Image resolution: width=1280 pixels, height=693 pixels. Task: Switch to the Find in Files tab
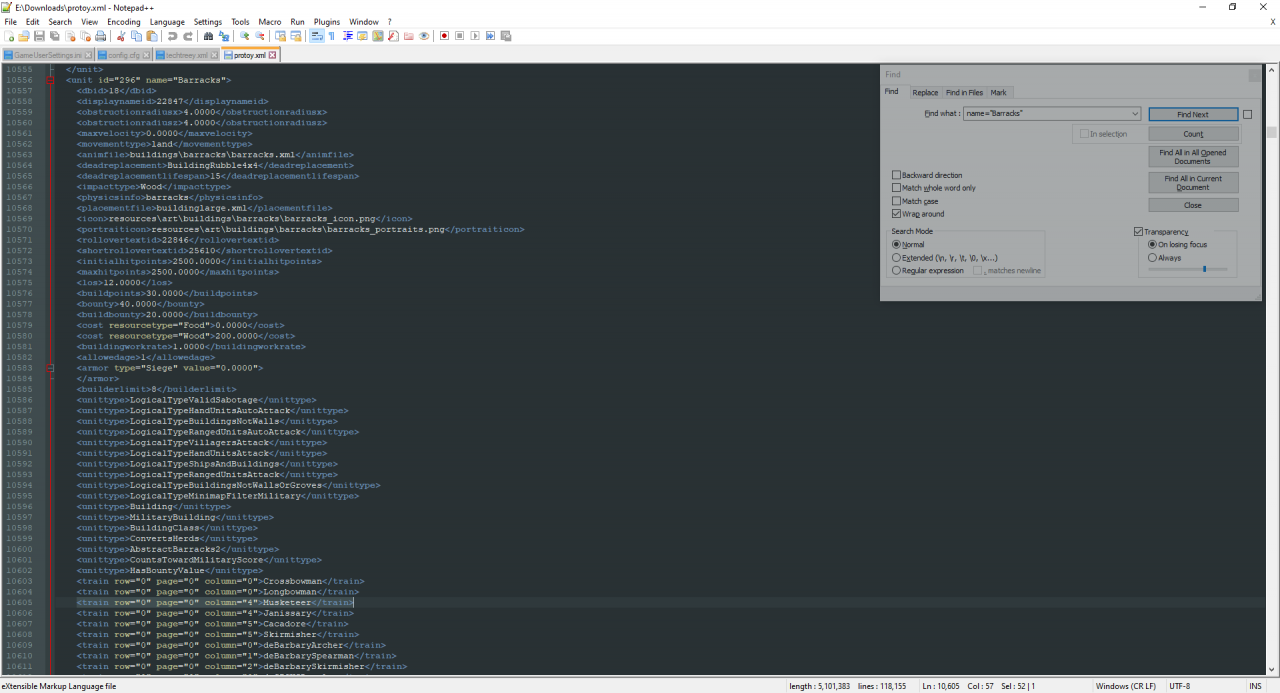point(964,92)
